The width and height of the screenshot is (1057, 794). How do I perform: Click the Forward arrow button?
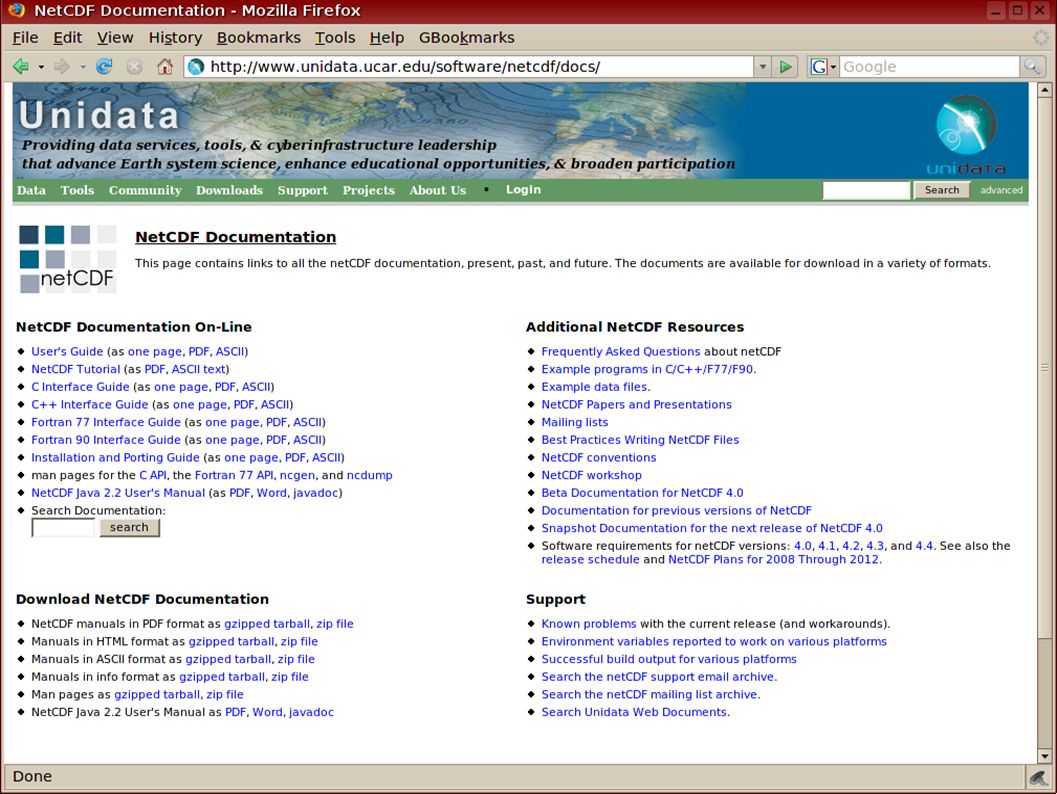pyautogui.click(x=62, y=66)
